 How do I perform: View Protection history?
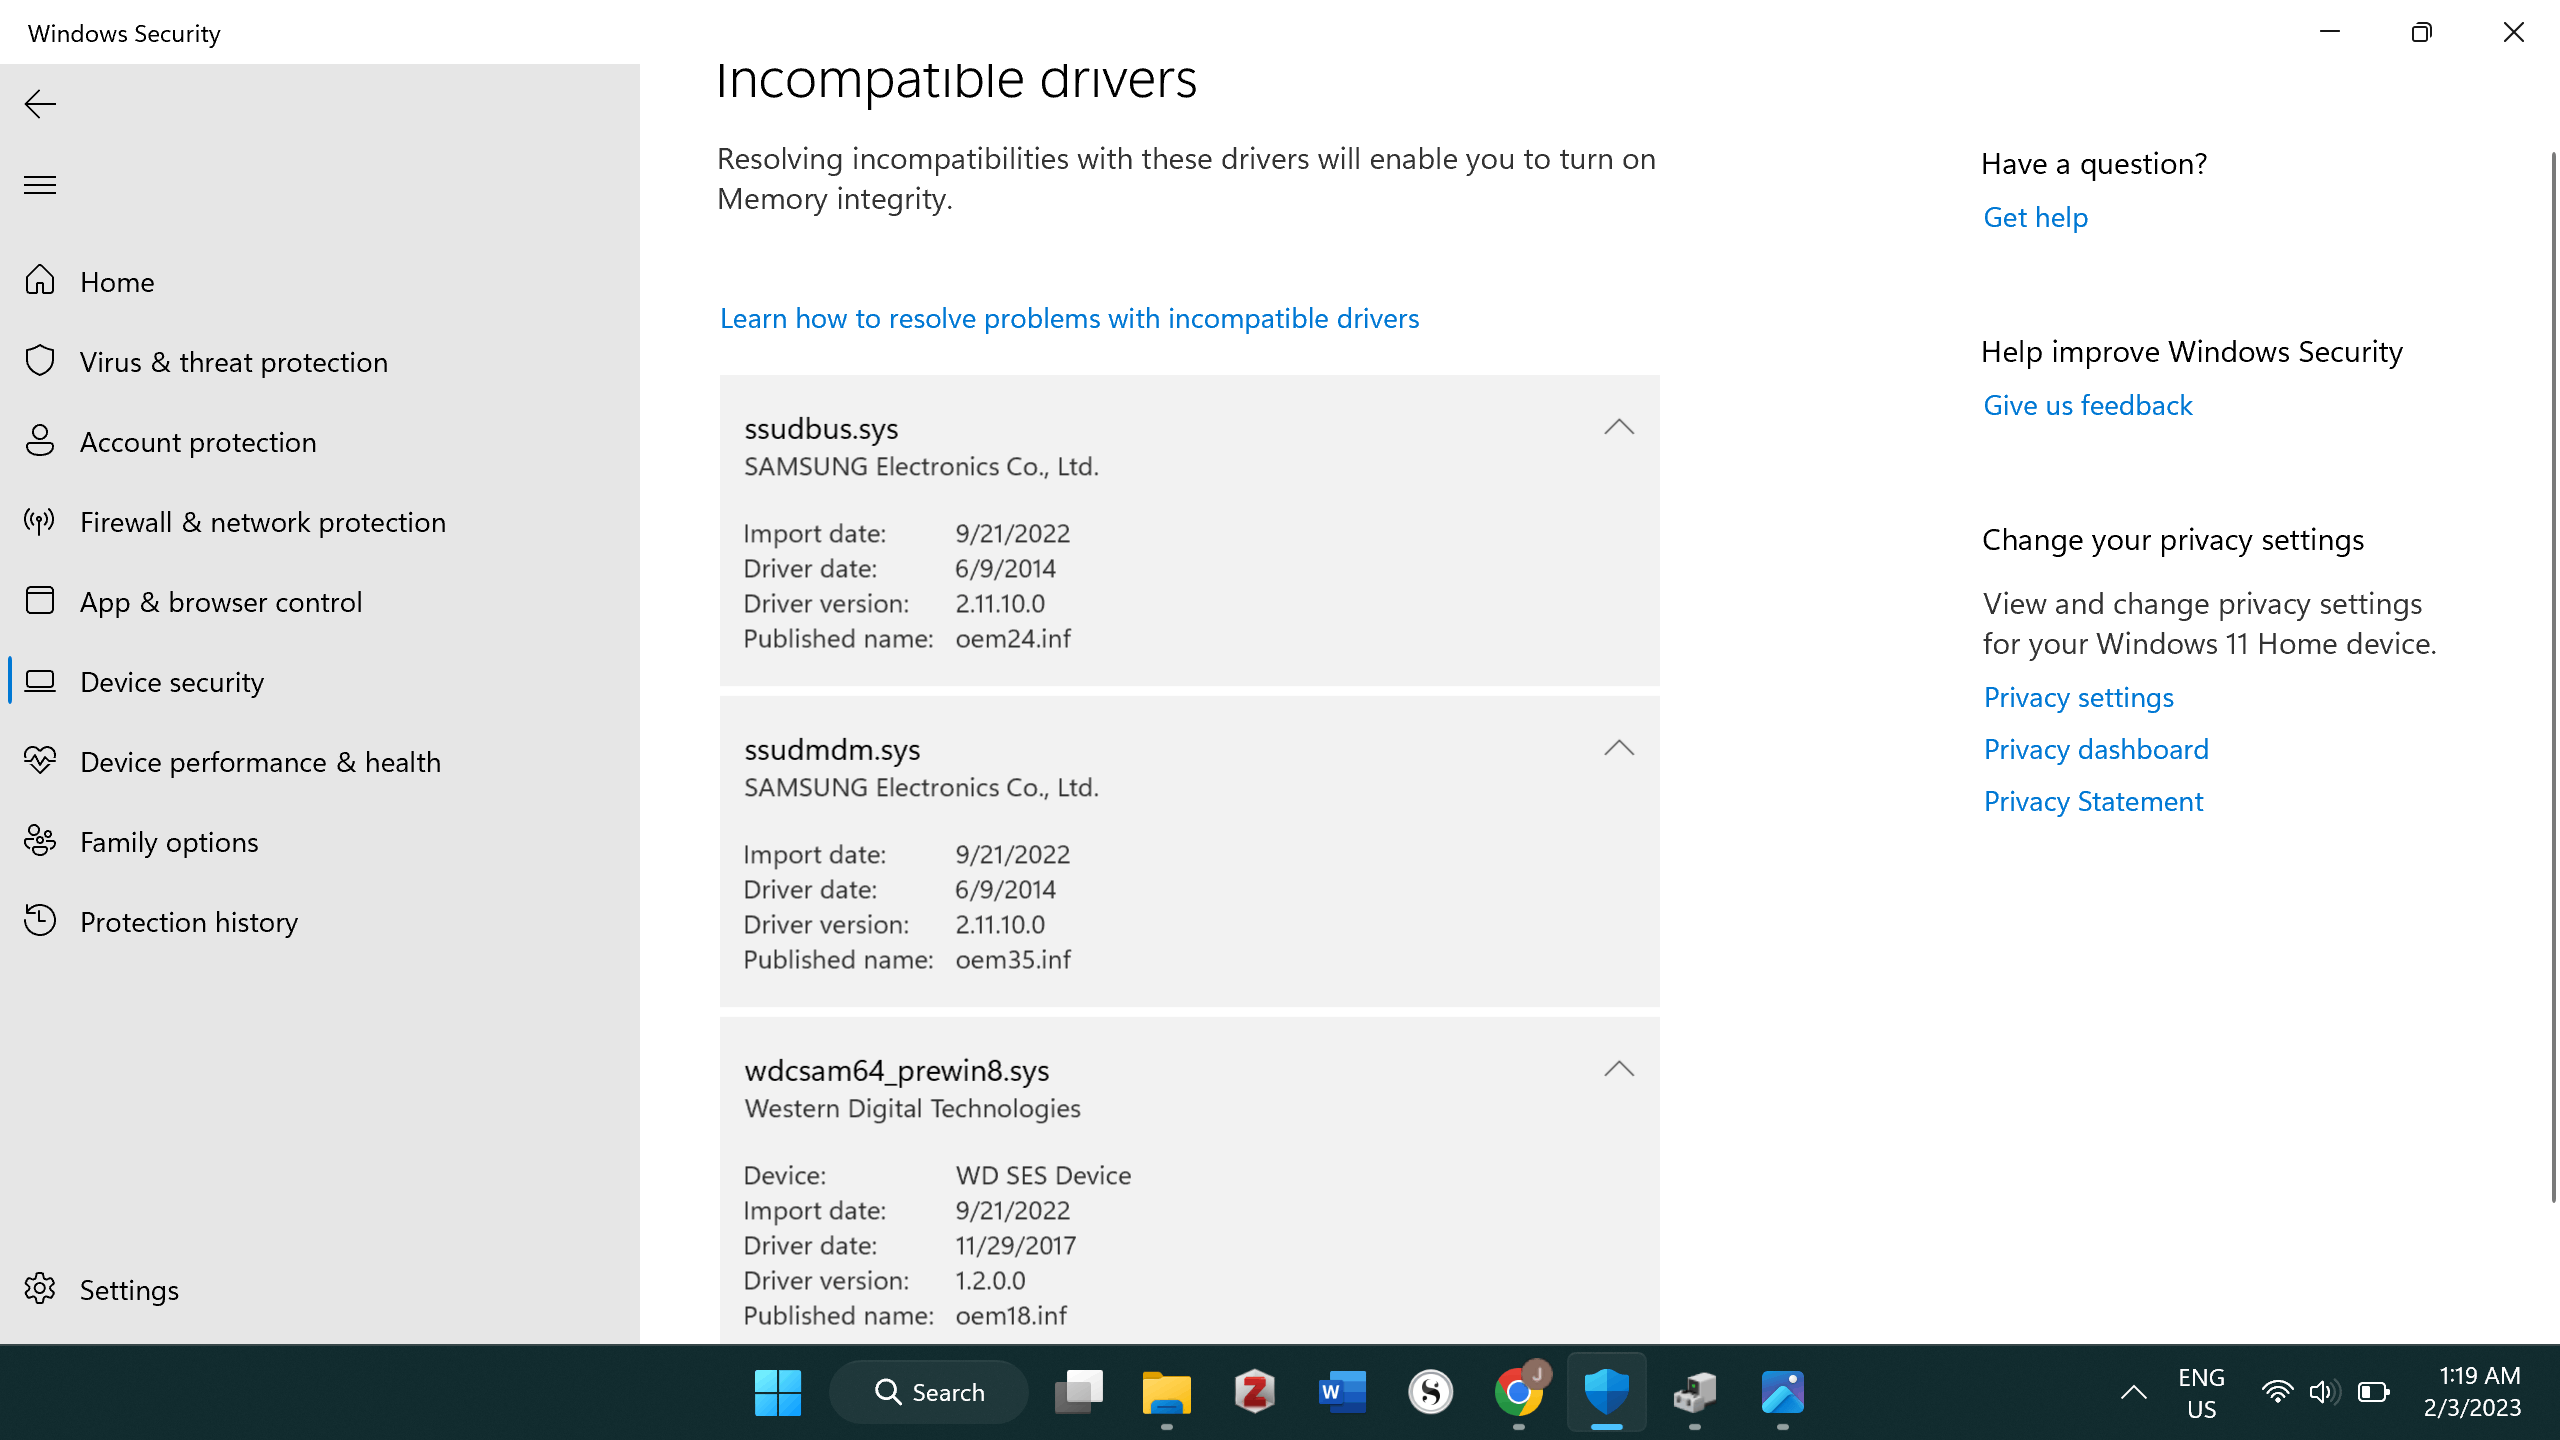click(188, 922)
